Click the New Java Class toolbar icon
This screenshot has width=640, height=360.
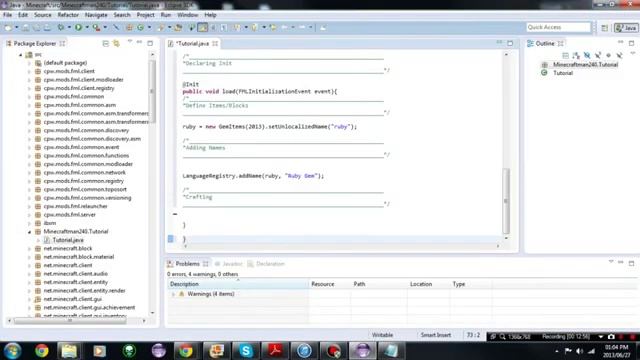(140, 27)
